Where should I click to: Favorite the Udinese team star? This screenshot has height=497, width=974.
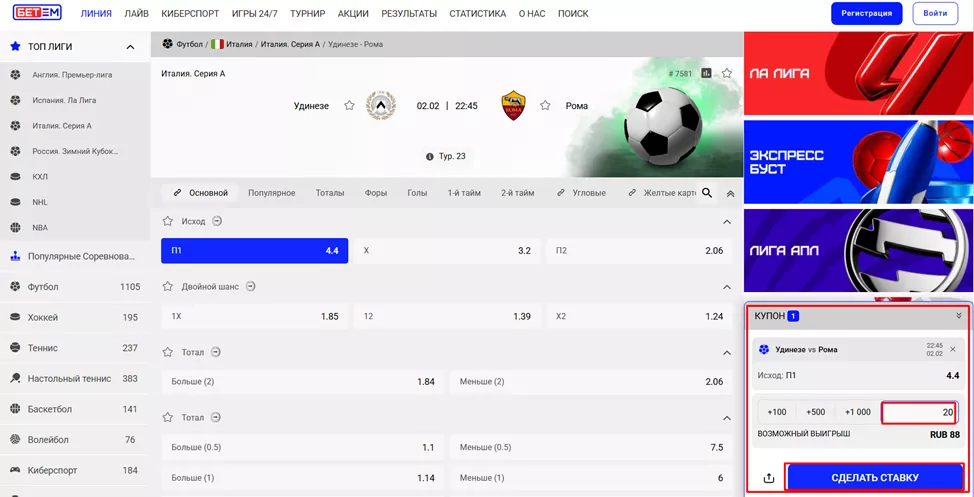349,106
